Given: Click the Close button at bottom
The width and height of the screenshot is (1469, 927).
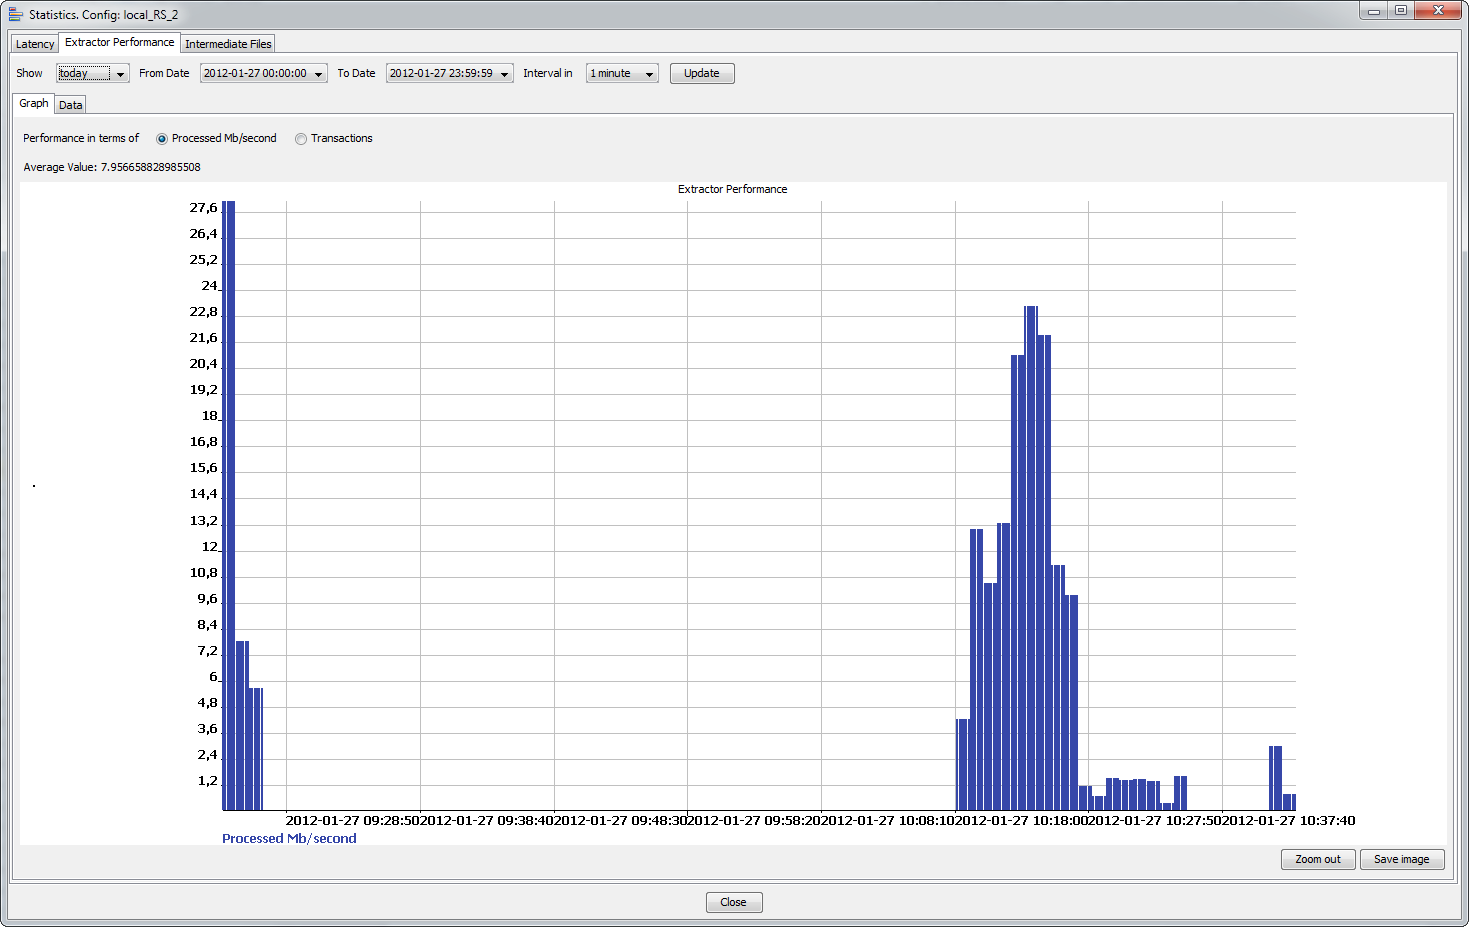Looking at the screenshot, I should click(733, 902).
